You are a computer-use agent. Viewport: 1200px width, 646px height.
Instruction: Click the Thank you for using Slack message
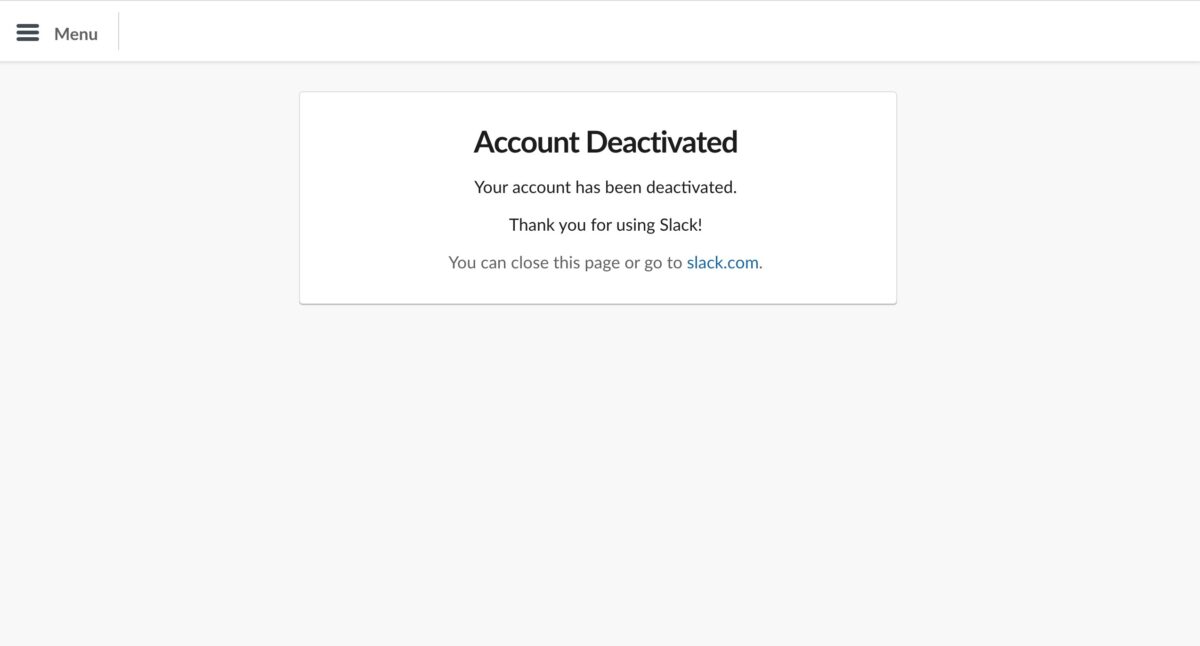coord(605,225)
